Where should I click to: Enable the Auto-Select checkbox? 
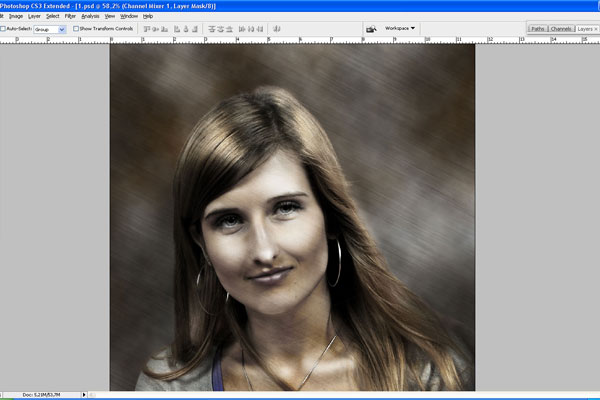pyautogui.click(x=3, y=29)
